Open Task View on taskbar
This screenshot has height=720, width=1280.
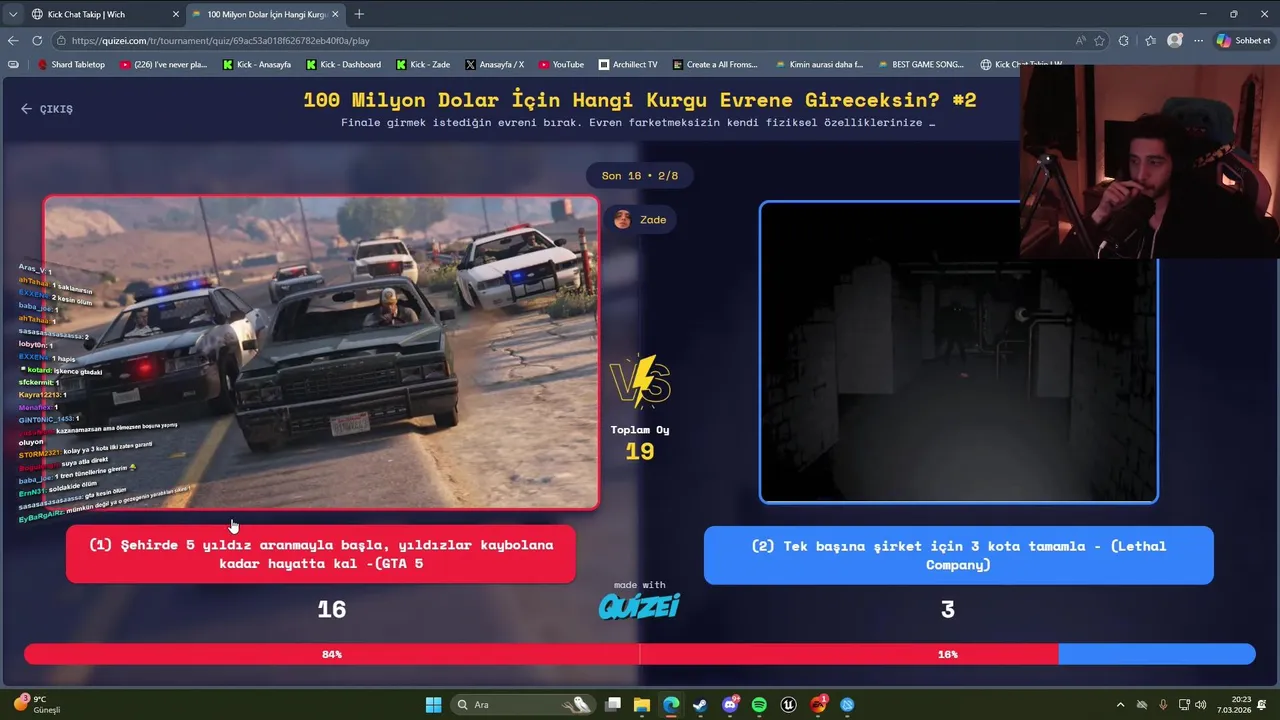tap(613, 705)
